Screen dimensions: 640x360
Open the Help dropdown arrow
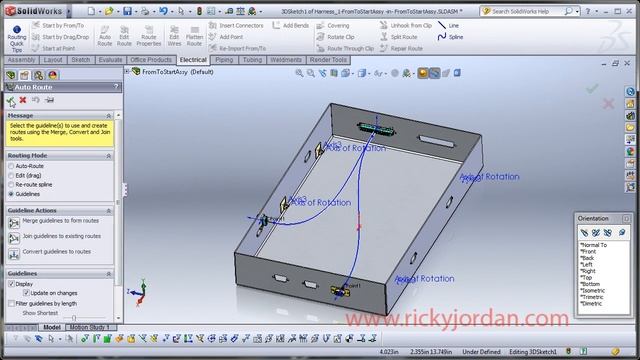[596, 12]
